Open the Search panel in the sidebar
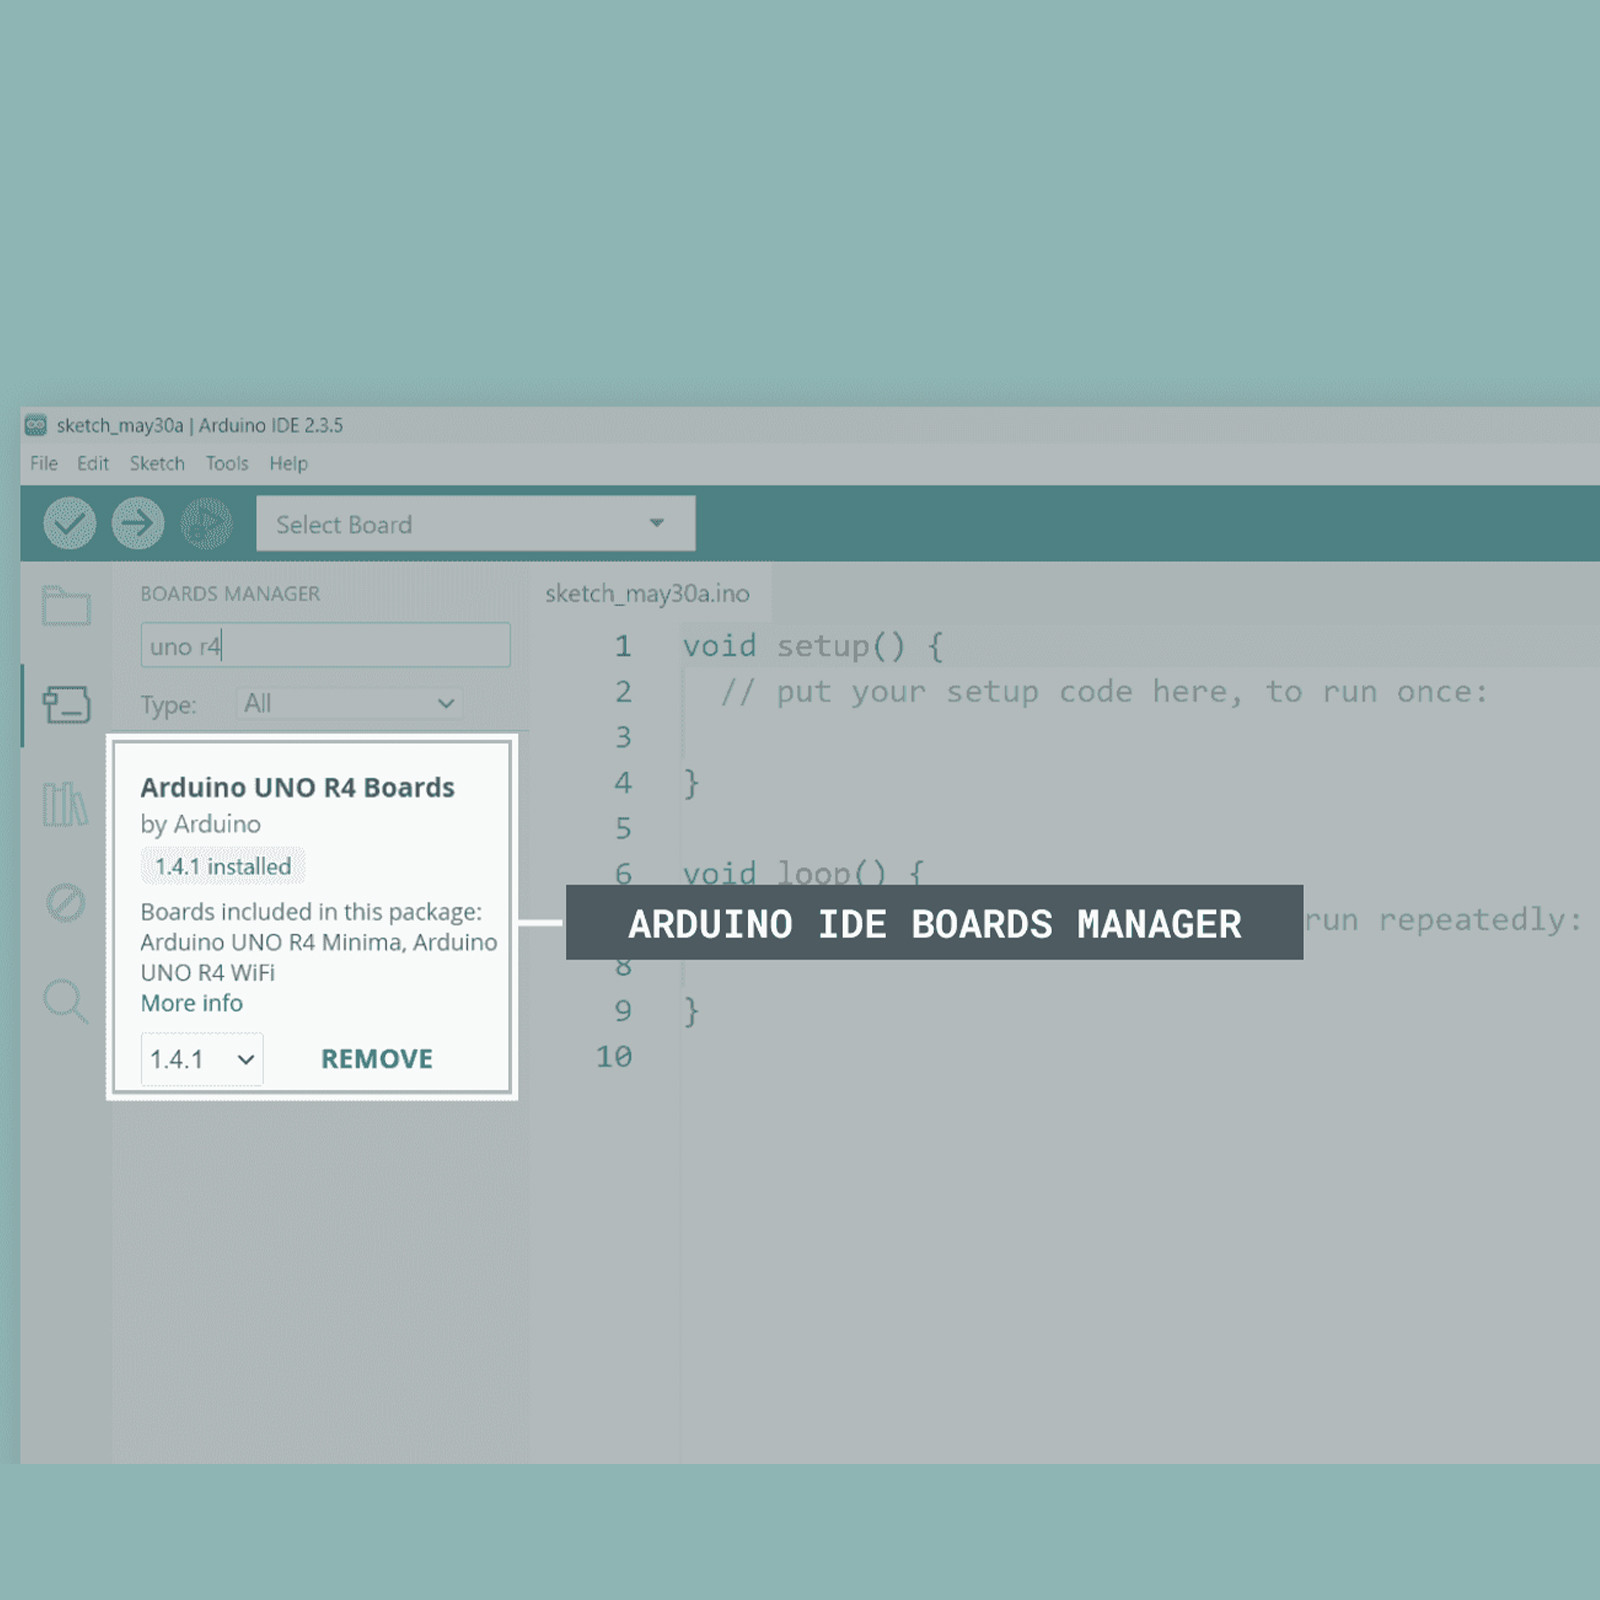 tap(64, 1003)
